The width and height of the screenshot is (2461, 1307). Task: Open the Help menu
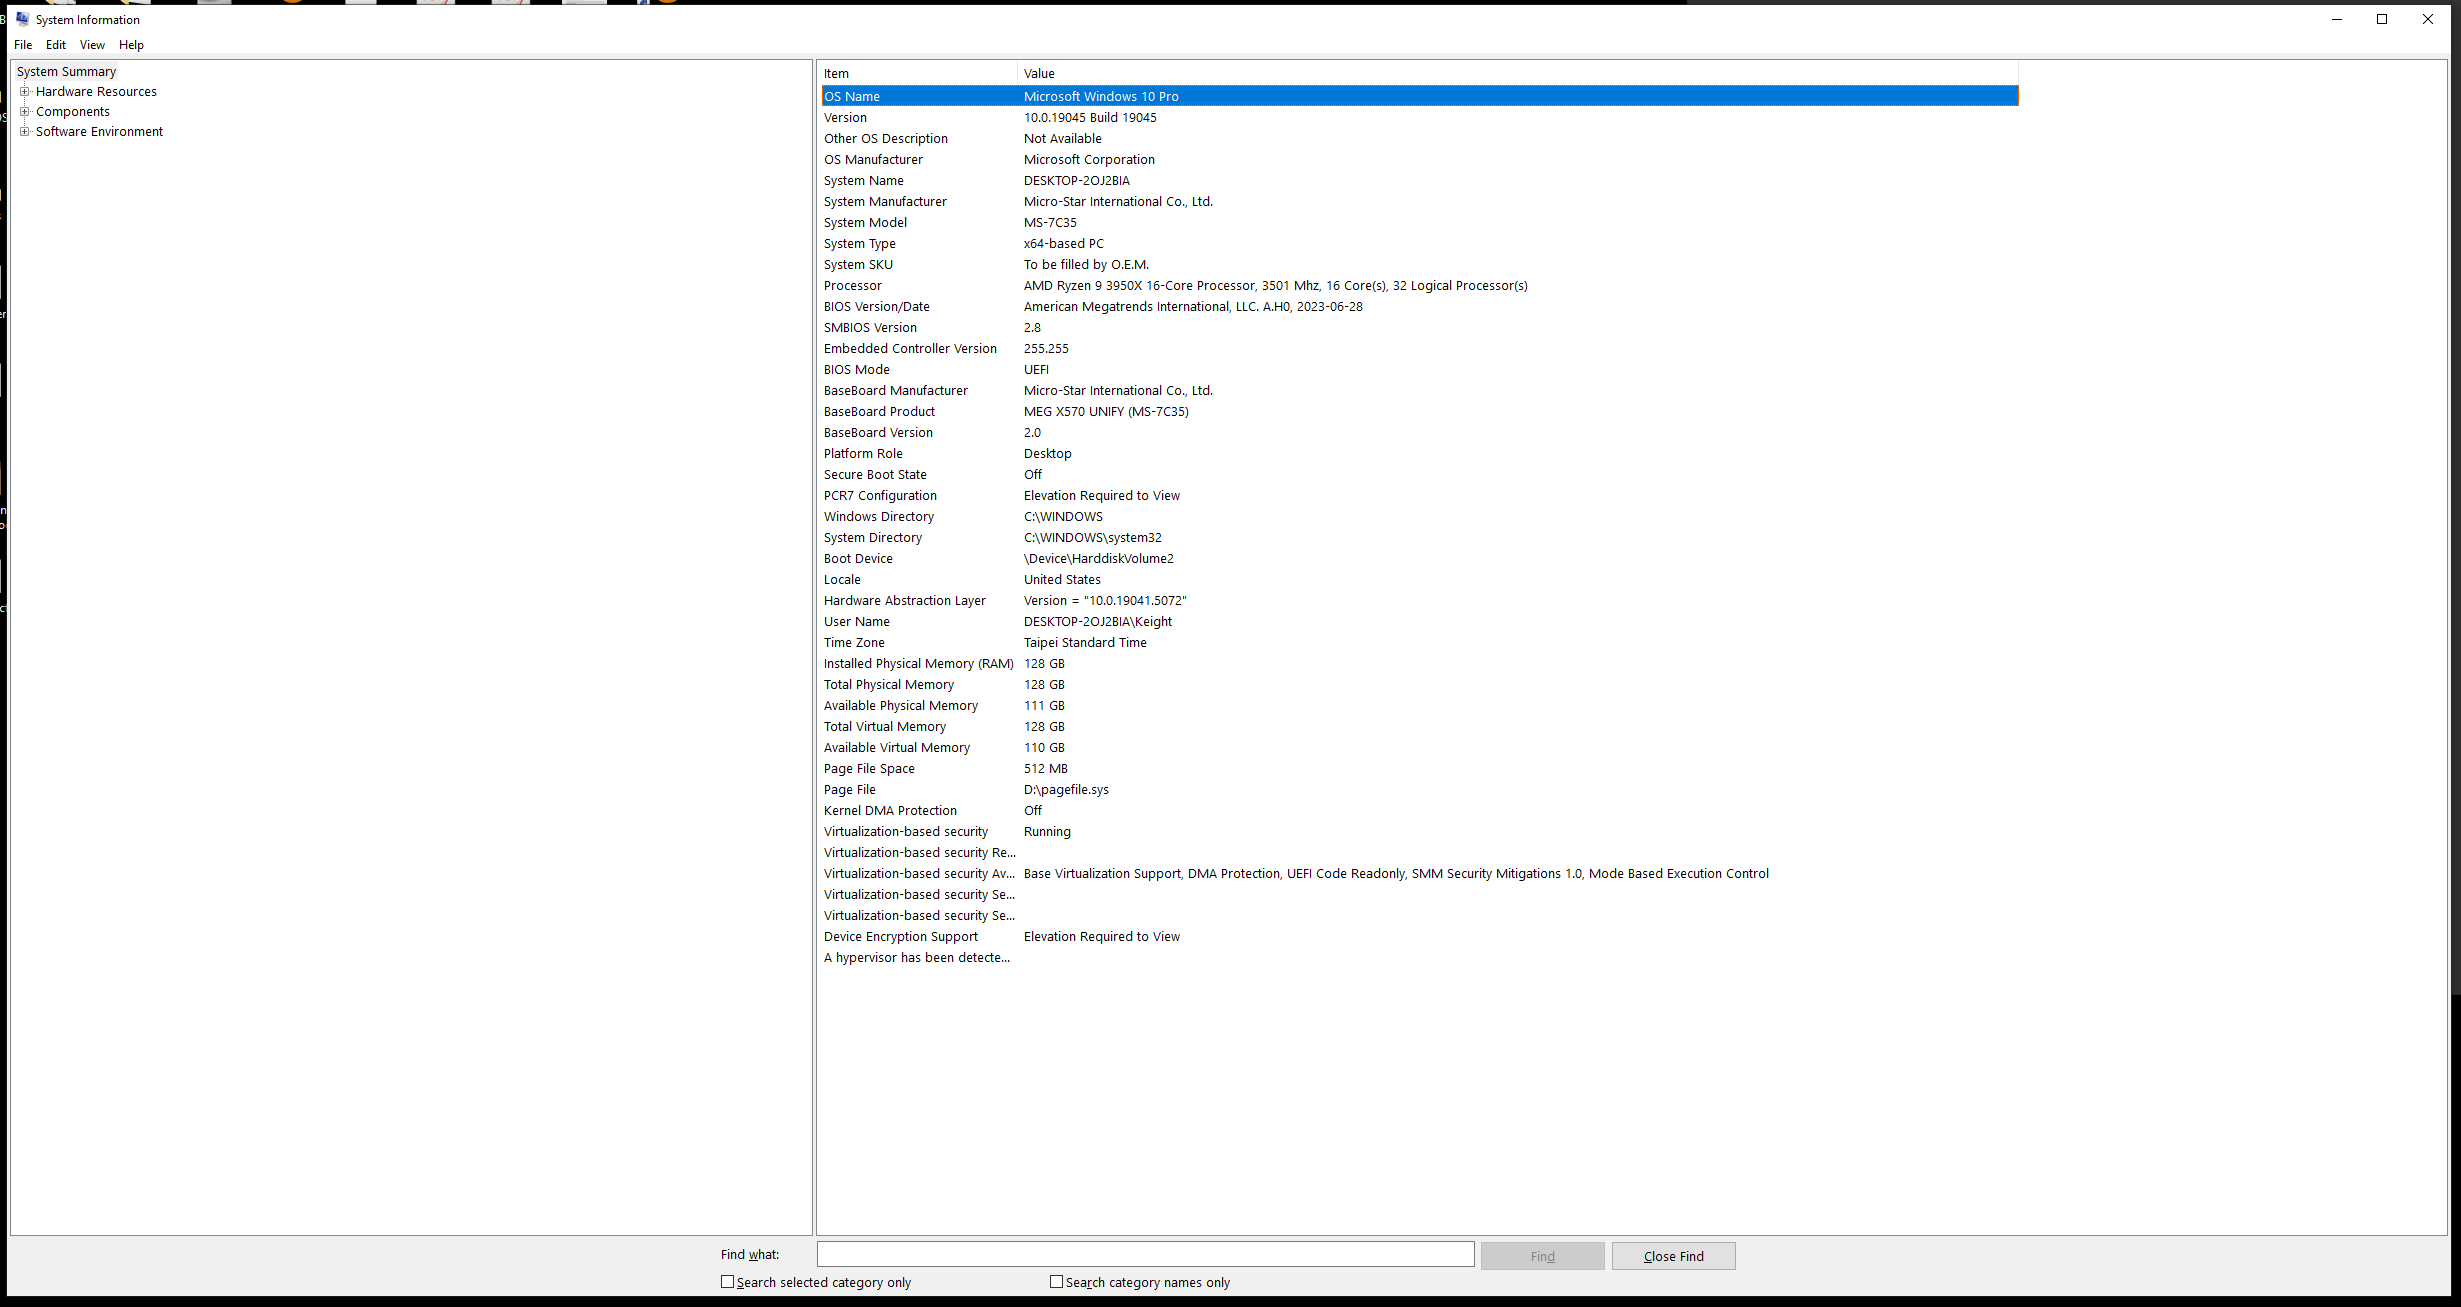(131, 45)
